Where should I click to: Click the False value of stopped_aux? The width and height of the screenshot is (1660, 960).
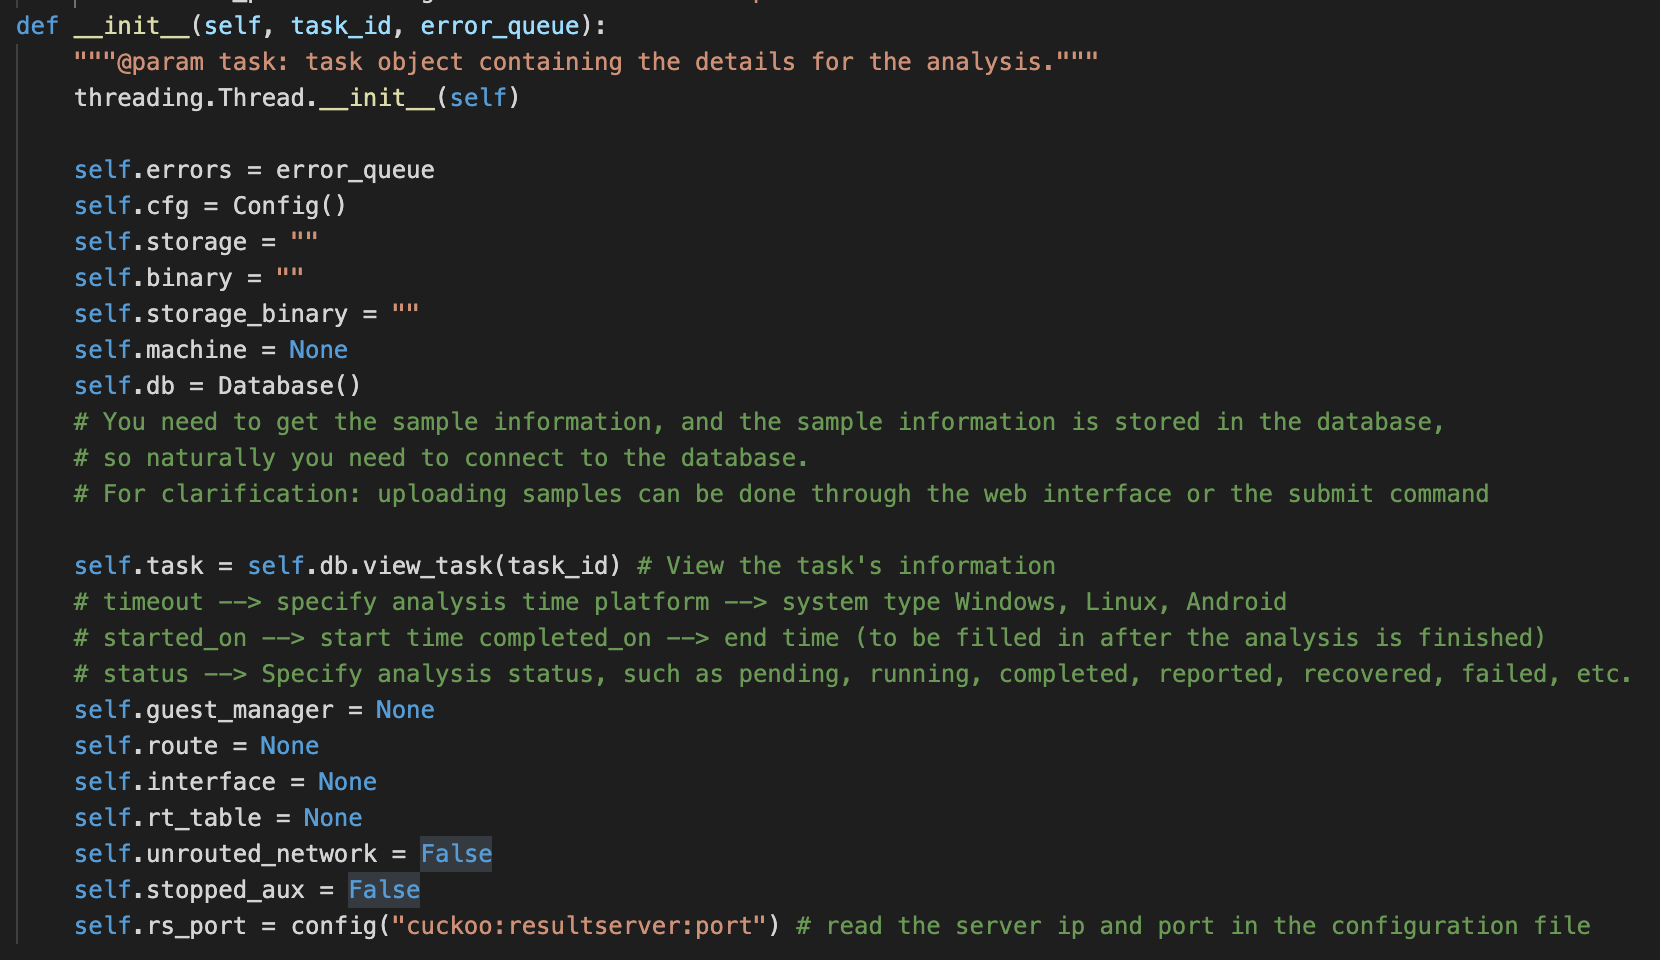coord(384,890)
